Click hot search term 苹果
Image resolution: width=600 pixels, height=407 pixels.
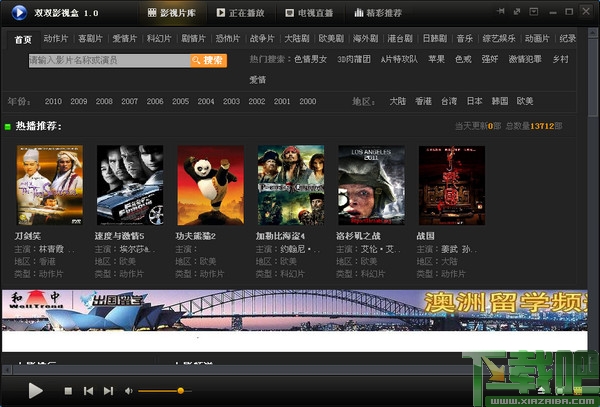click(x=436, y=59)
